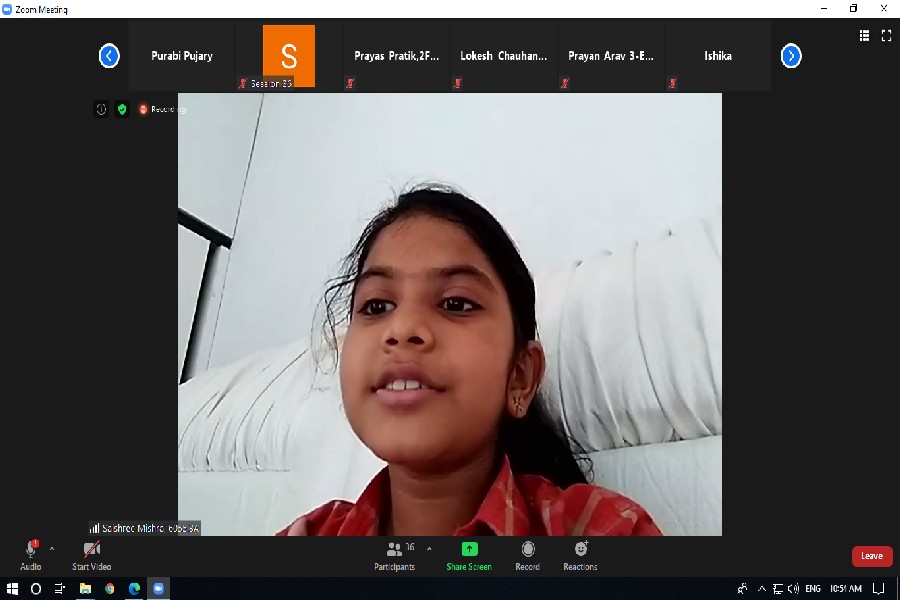Click the orange S participant thumbnail
The height and width of the screenshot is (600, 900).
point(289,56)
